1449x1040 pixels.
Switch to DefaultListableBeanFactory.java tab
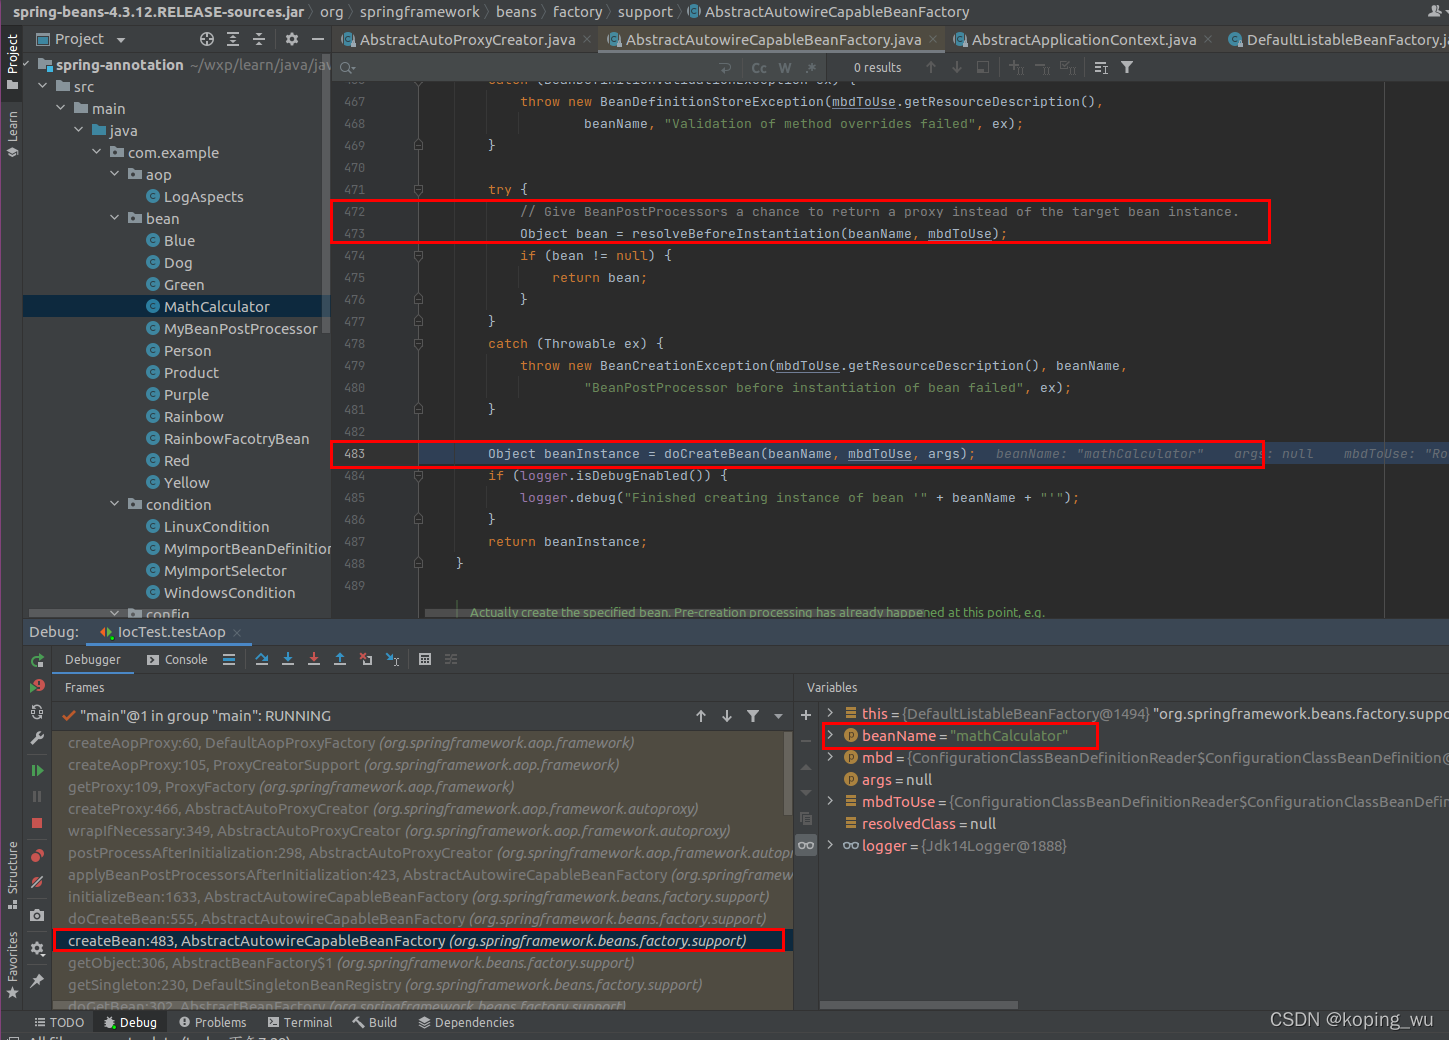(x=1337, y=40)
